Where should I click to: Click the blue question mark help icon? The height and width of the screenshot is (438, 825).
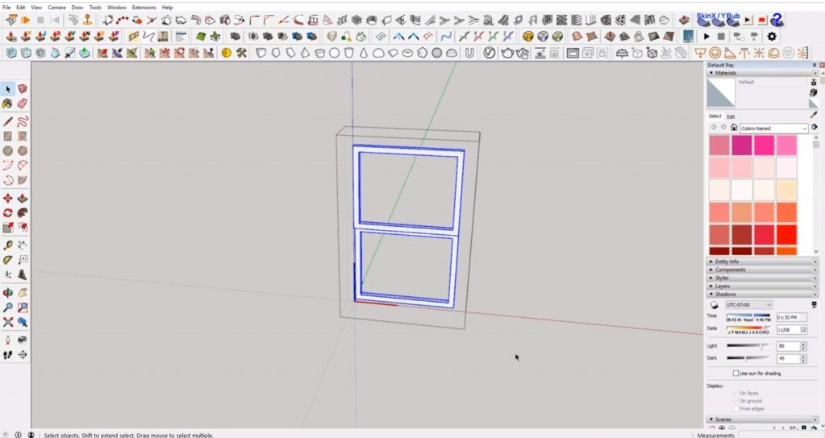pos(777,20)
